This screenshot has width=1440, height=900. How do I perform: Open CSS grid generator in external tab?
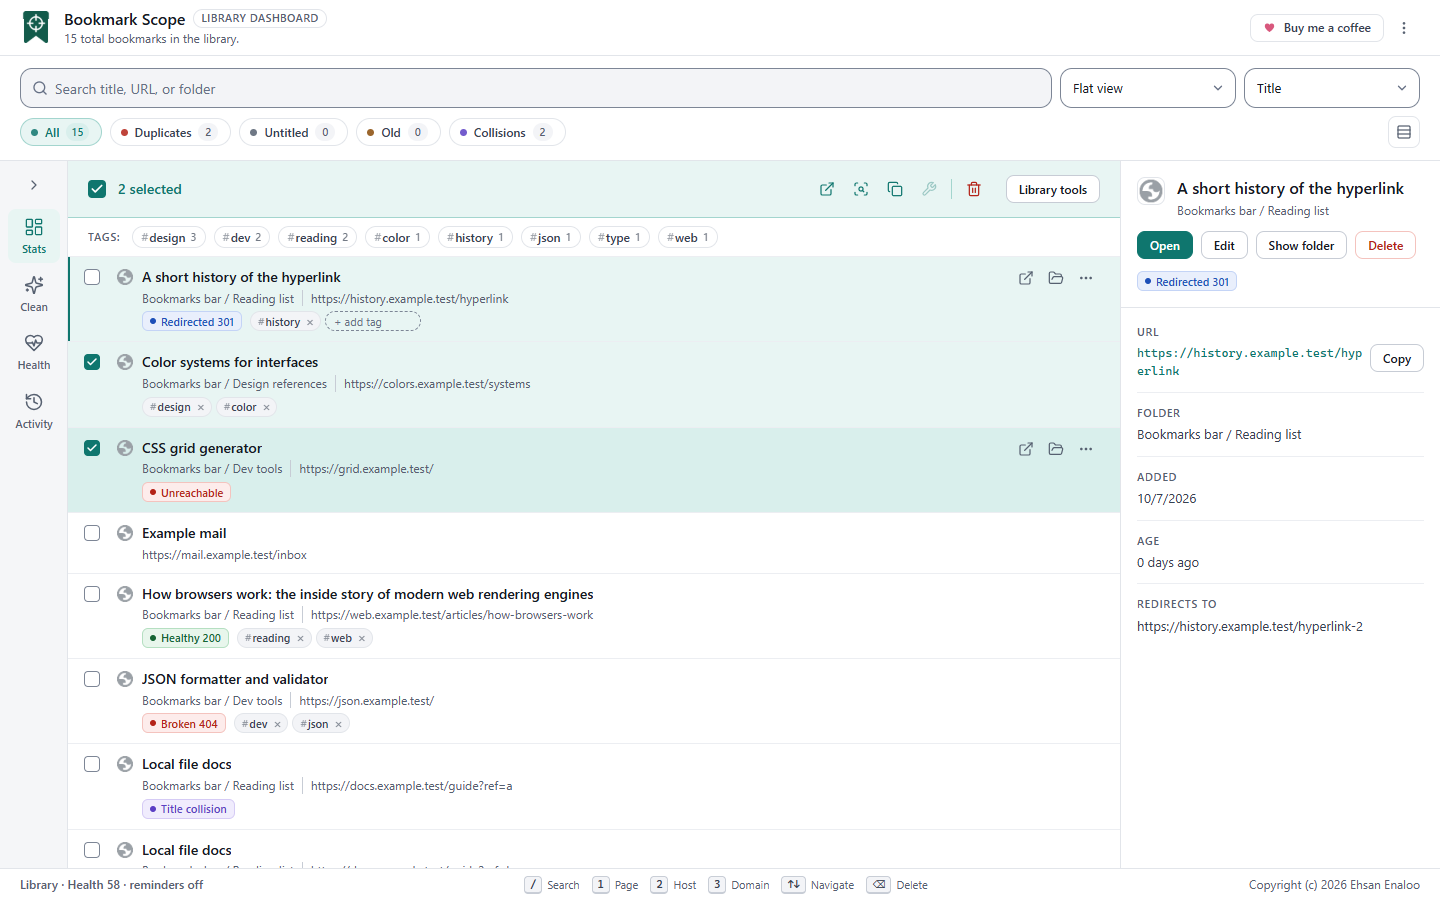point(1026,449)
